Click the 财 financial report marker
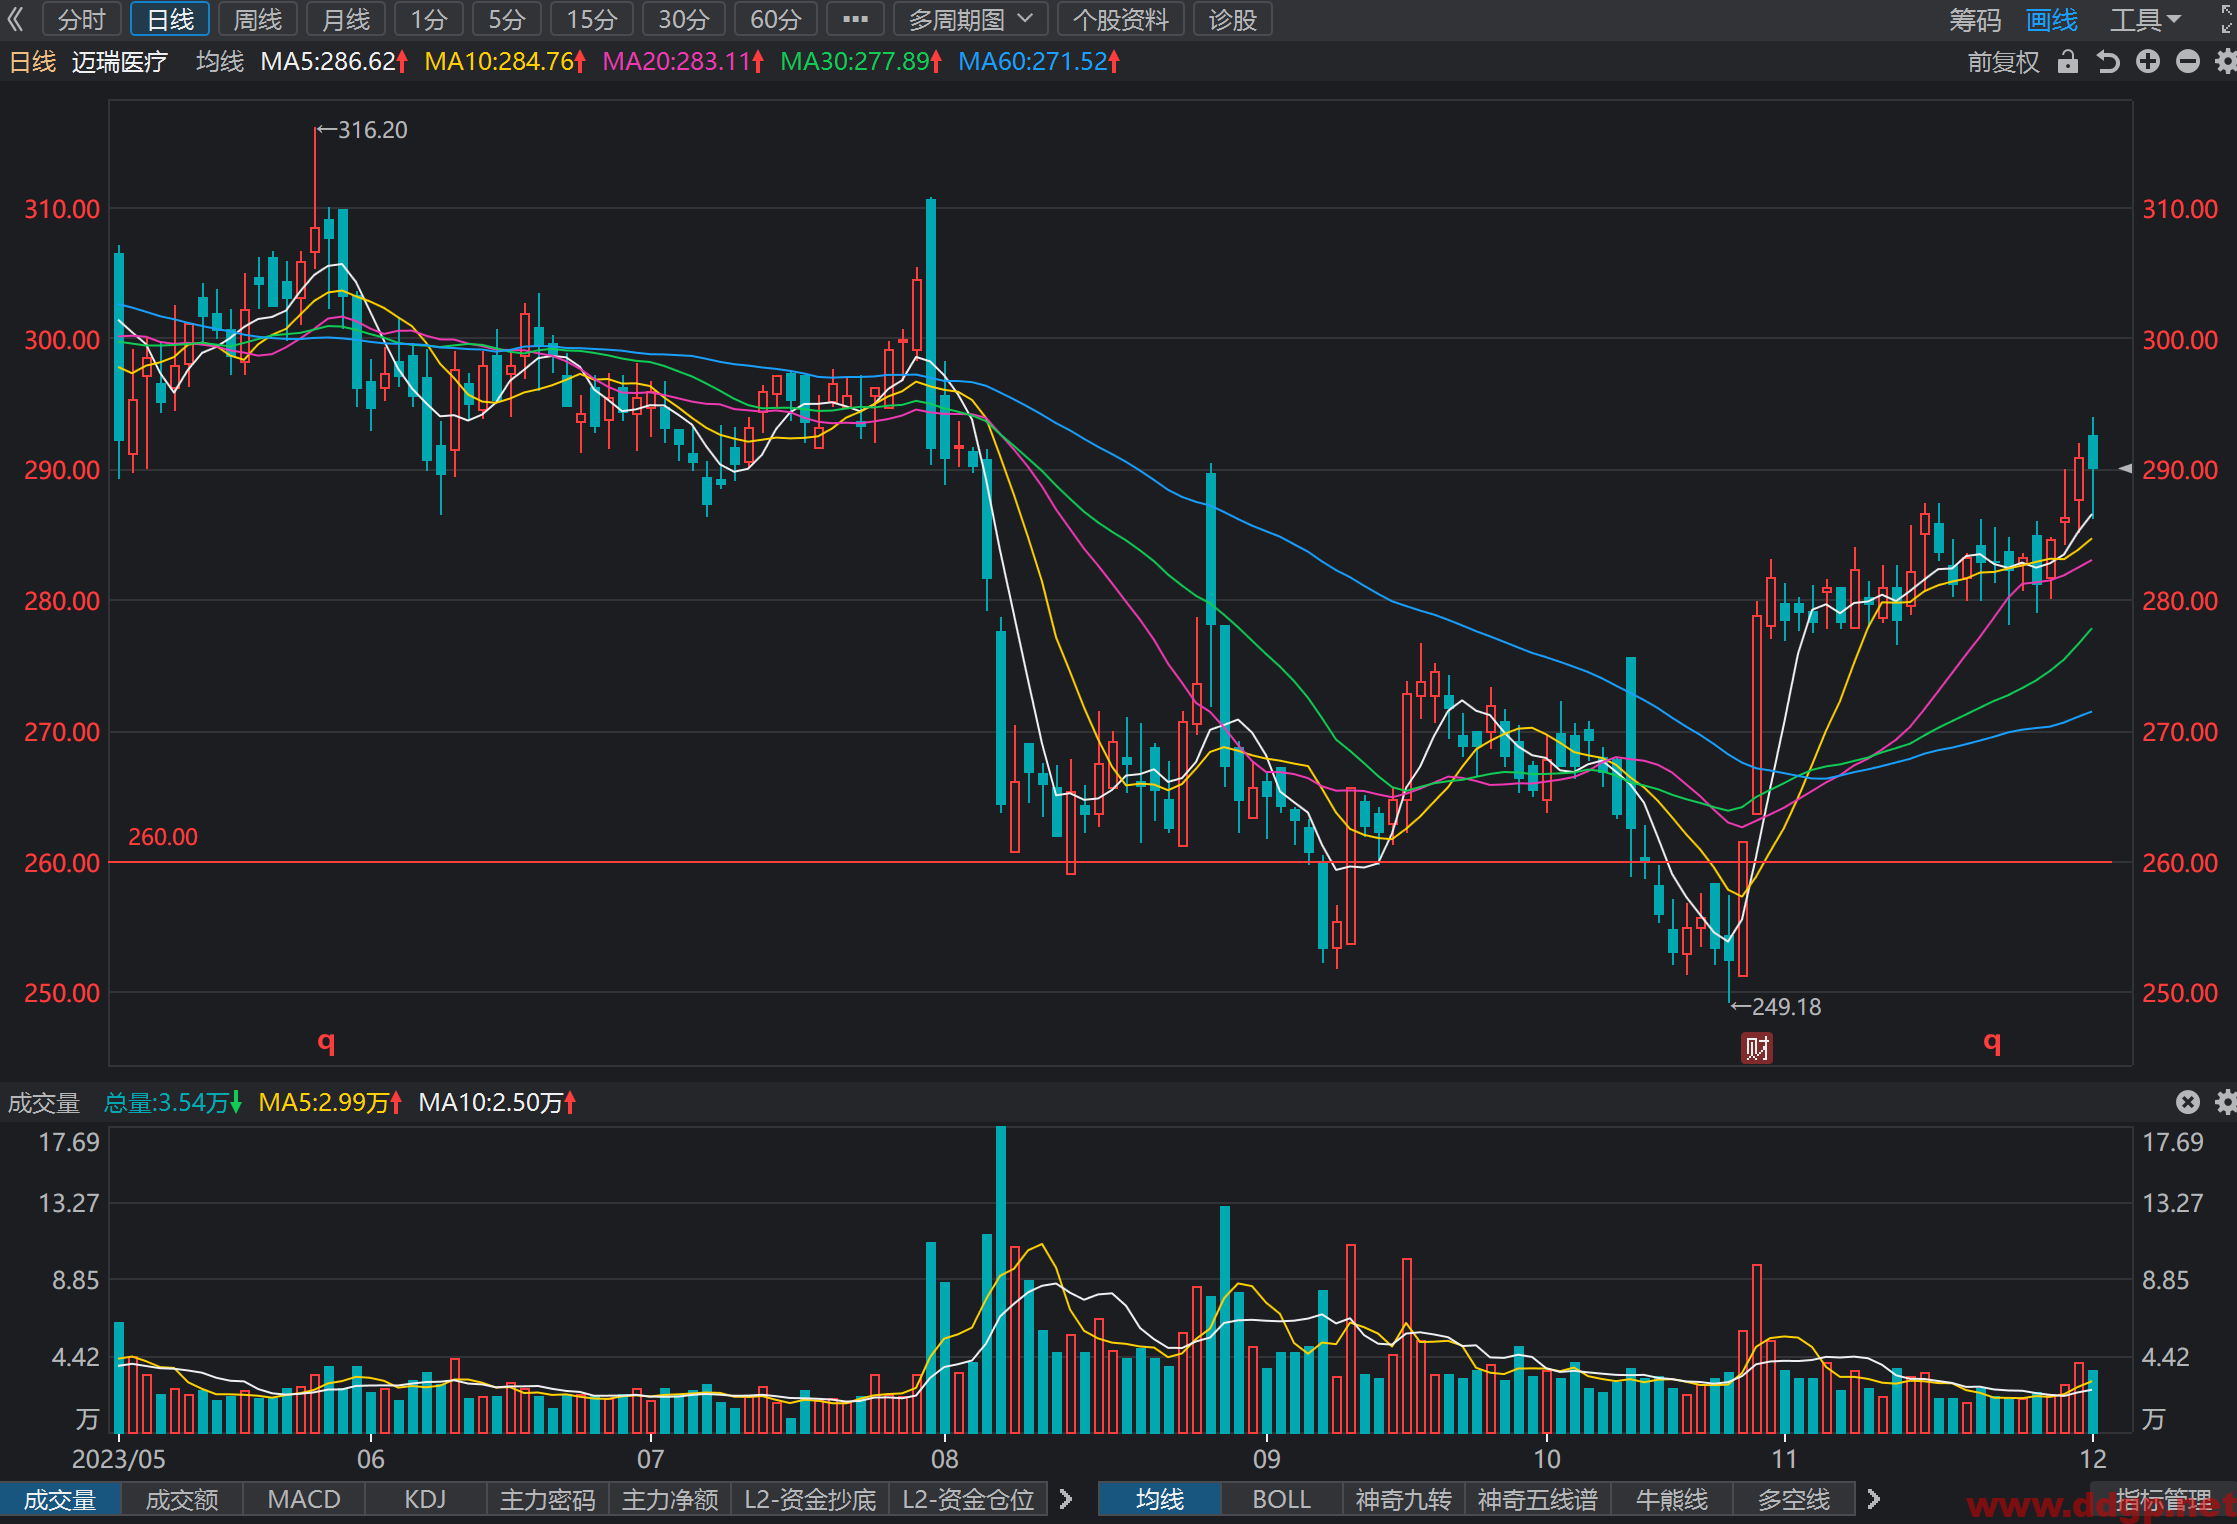Screen dimensions: 2237x1524 click(x=1757, y=1048)
